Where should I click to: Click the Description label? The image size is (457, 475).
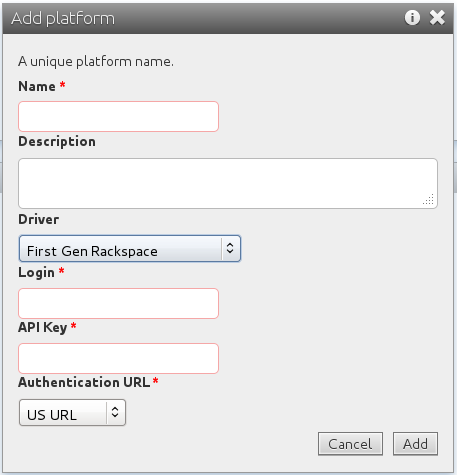tap(57, 141)
